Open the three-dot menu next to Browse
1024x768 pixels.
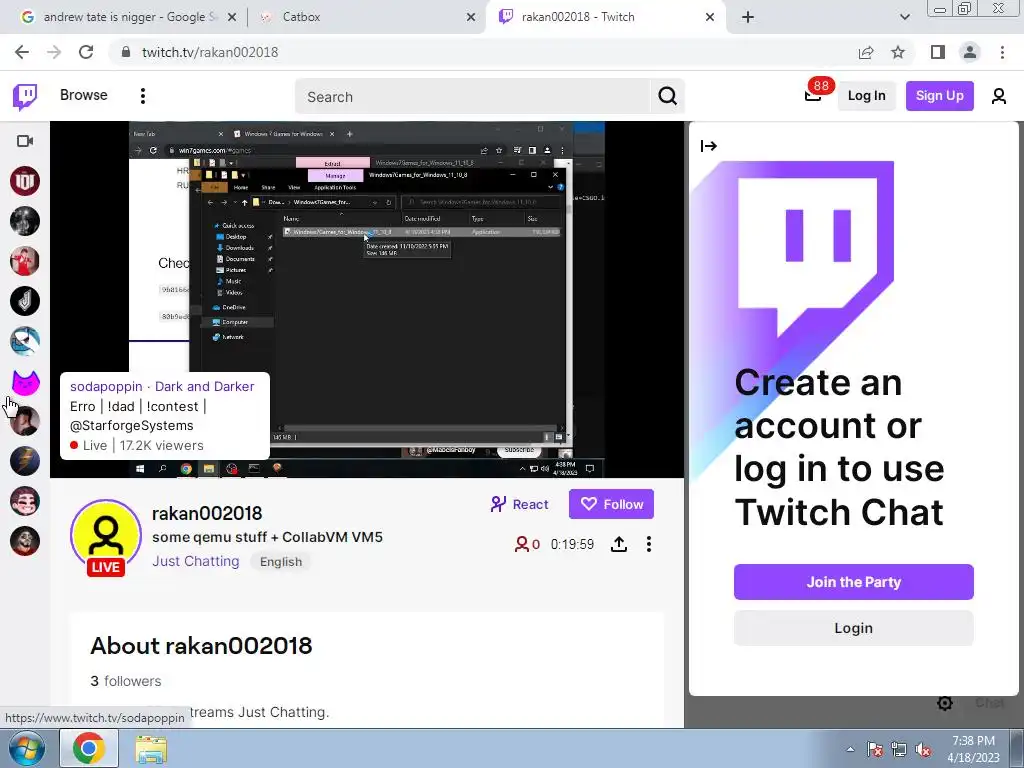[143, 96]
